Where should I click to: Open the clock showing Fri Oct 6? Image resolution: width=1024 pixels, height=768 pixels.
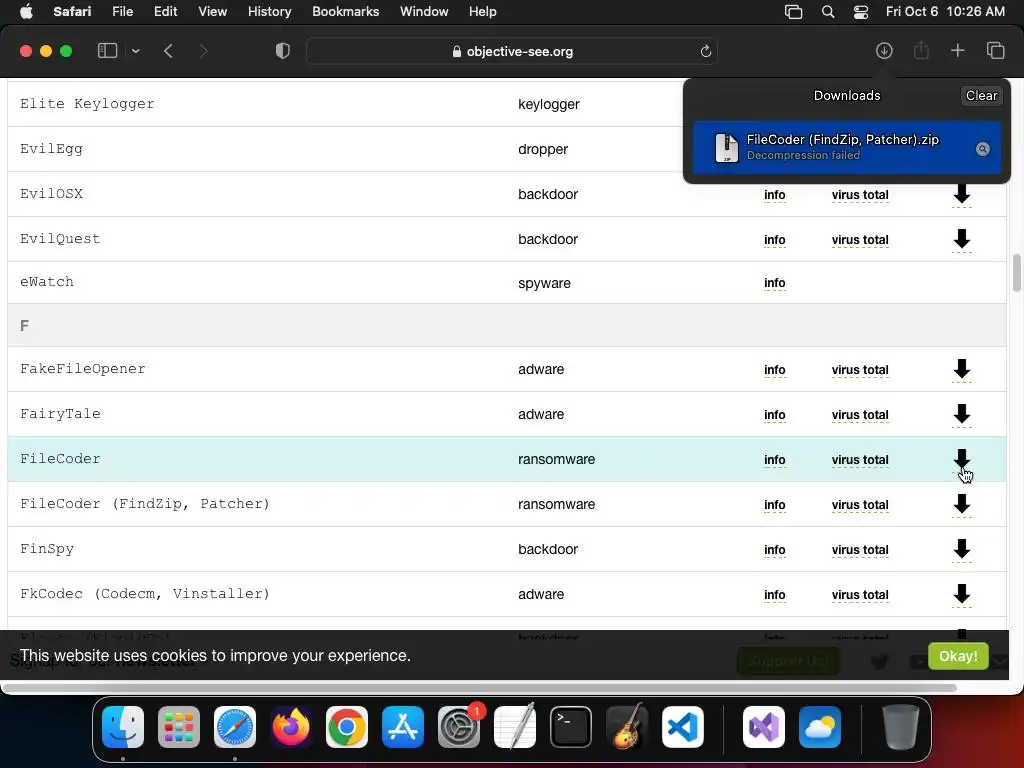coord(945,12)
